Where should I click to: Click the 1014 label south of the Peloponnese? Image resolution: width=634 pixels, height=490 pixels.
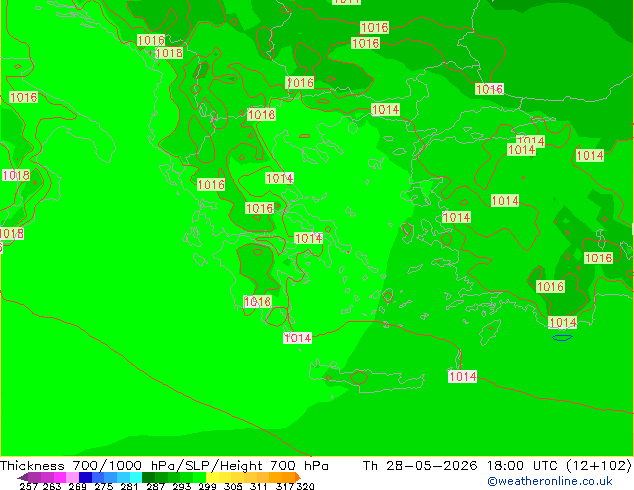coord(298,338)
